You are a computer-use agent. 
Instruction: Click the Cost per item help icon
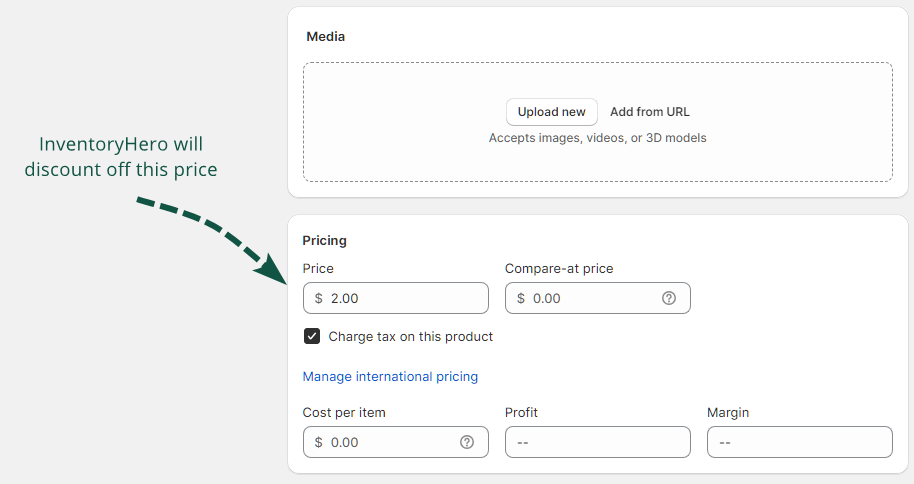tap(467, 442)
